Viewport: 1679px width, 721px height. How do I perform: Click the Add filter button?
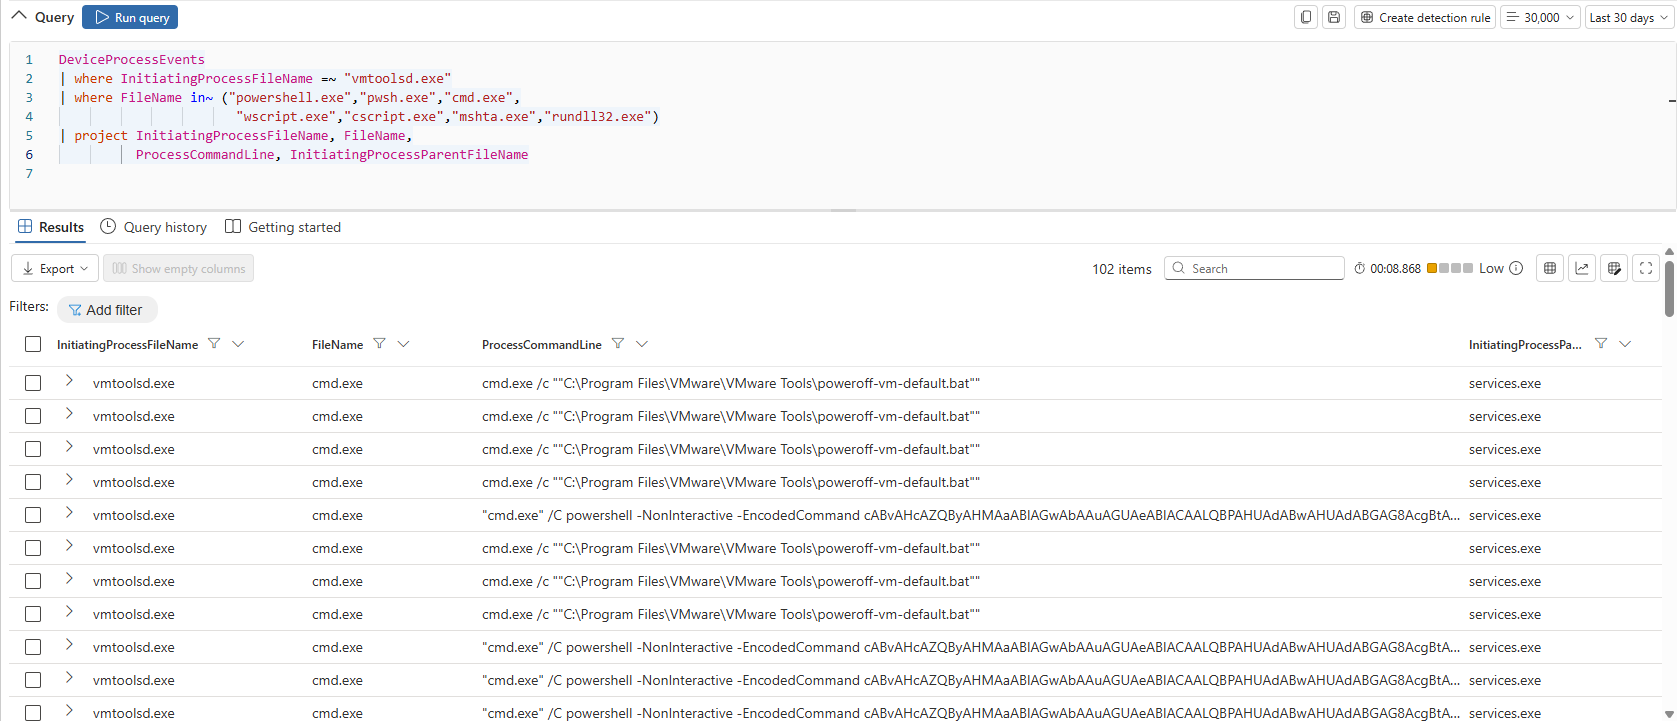pos(107,310)
